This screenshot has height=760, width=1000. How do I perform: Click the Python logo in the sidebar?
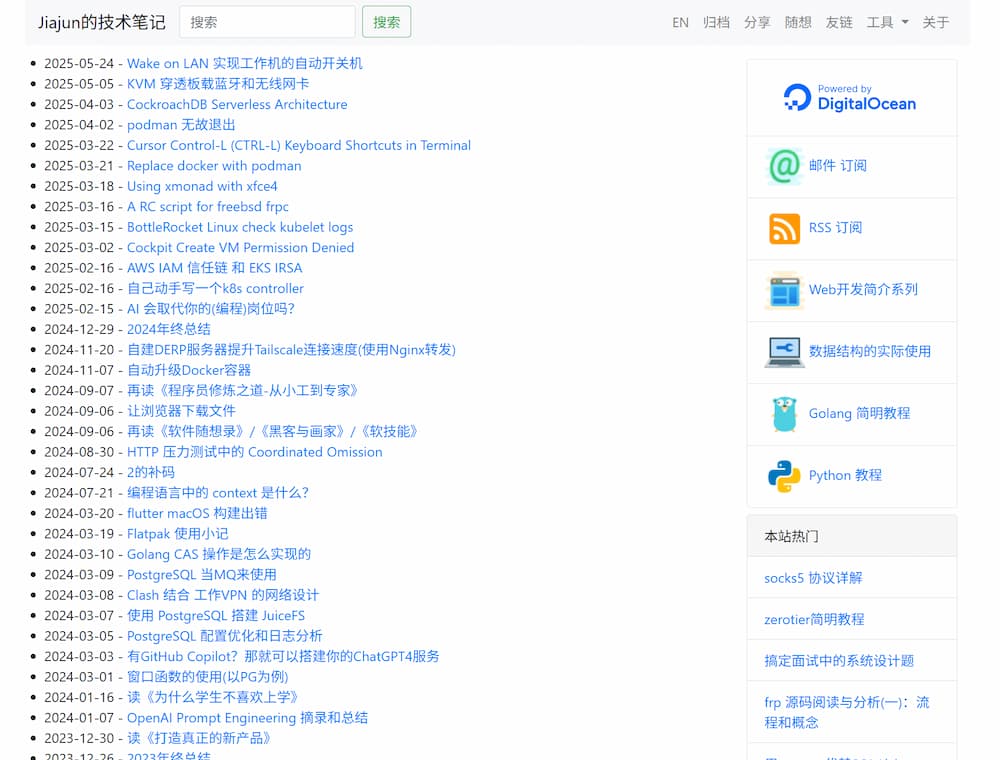[785, 475]
